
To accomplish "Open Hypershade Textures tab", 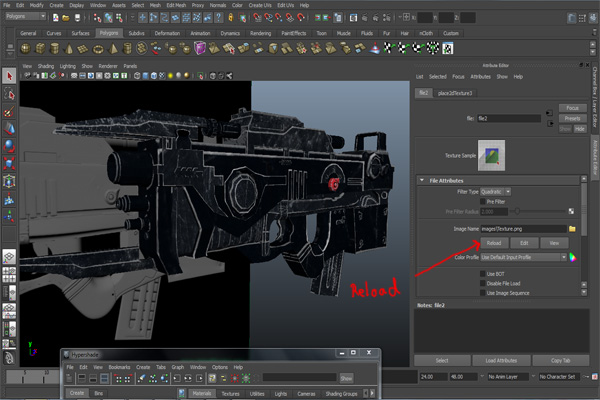I will (230, 393).
